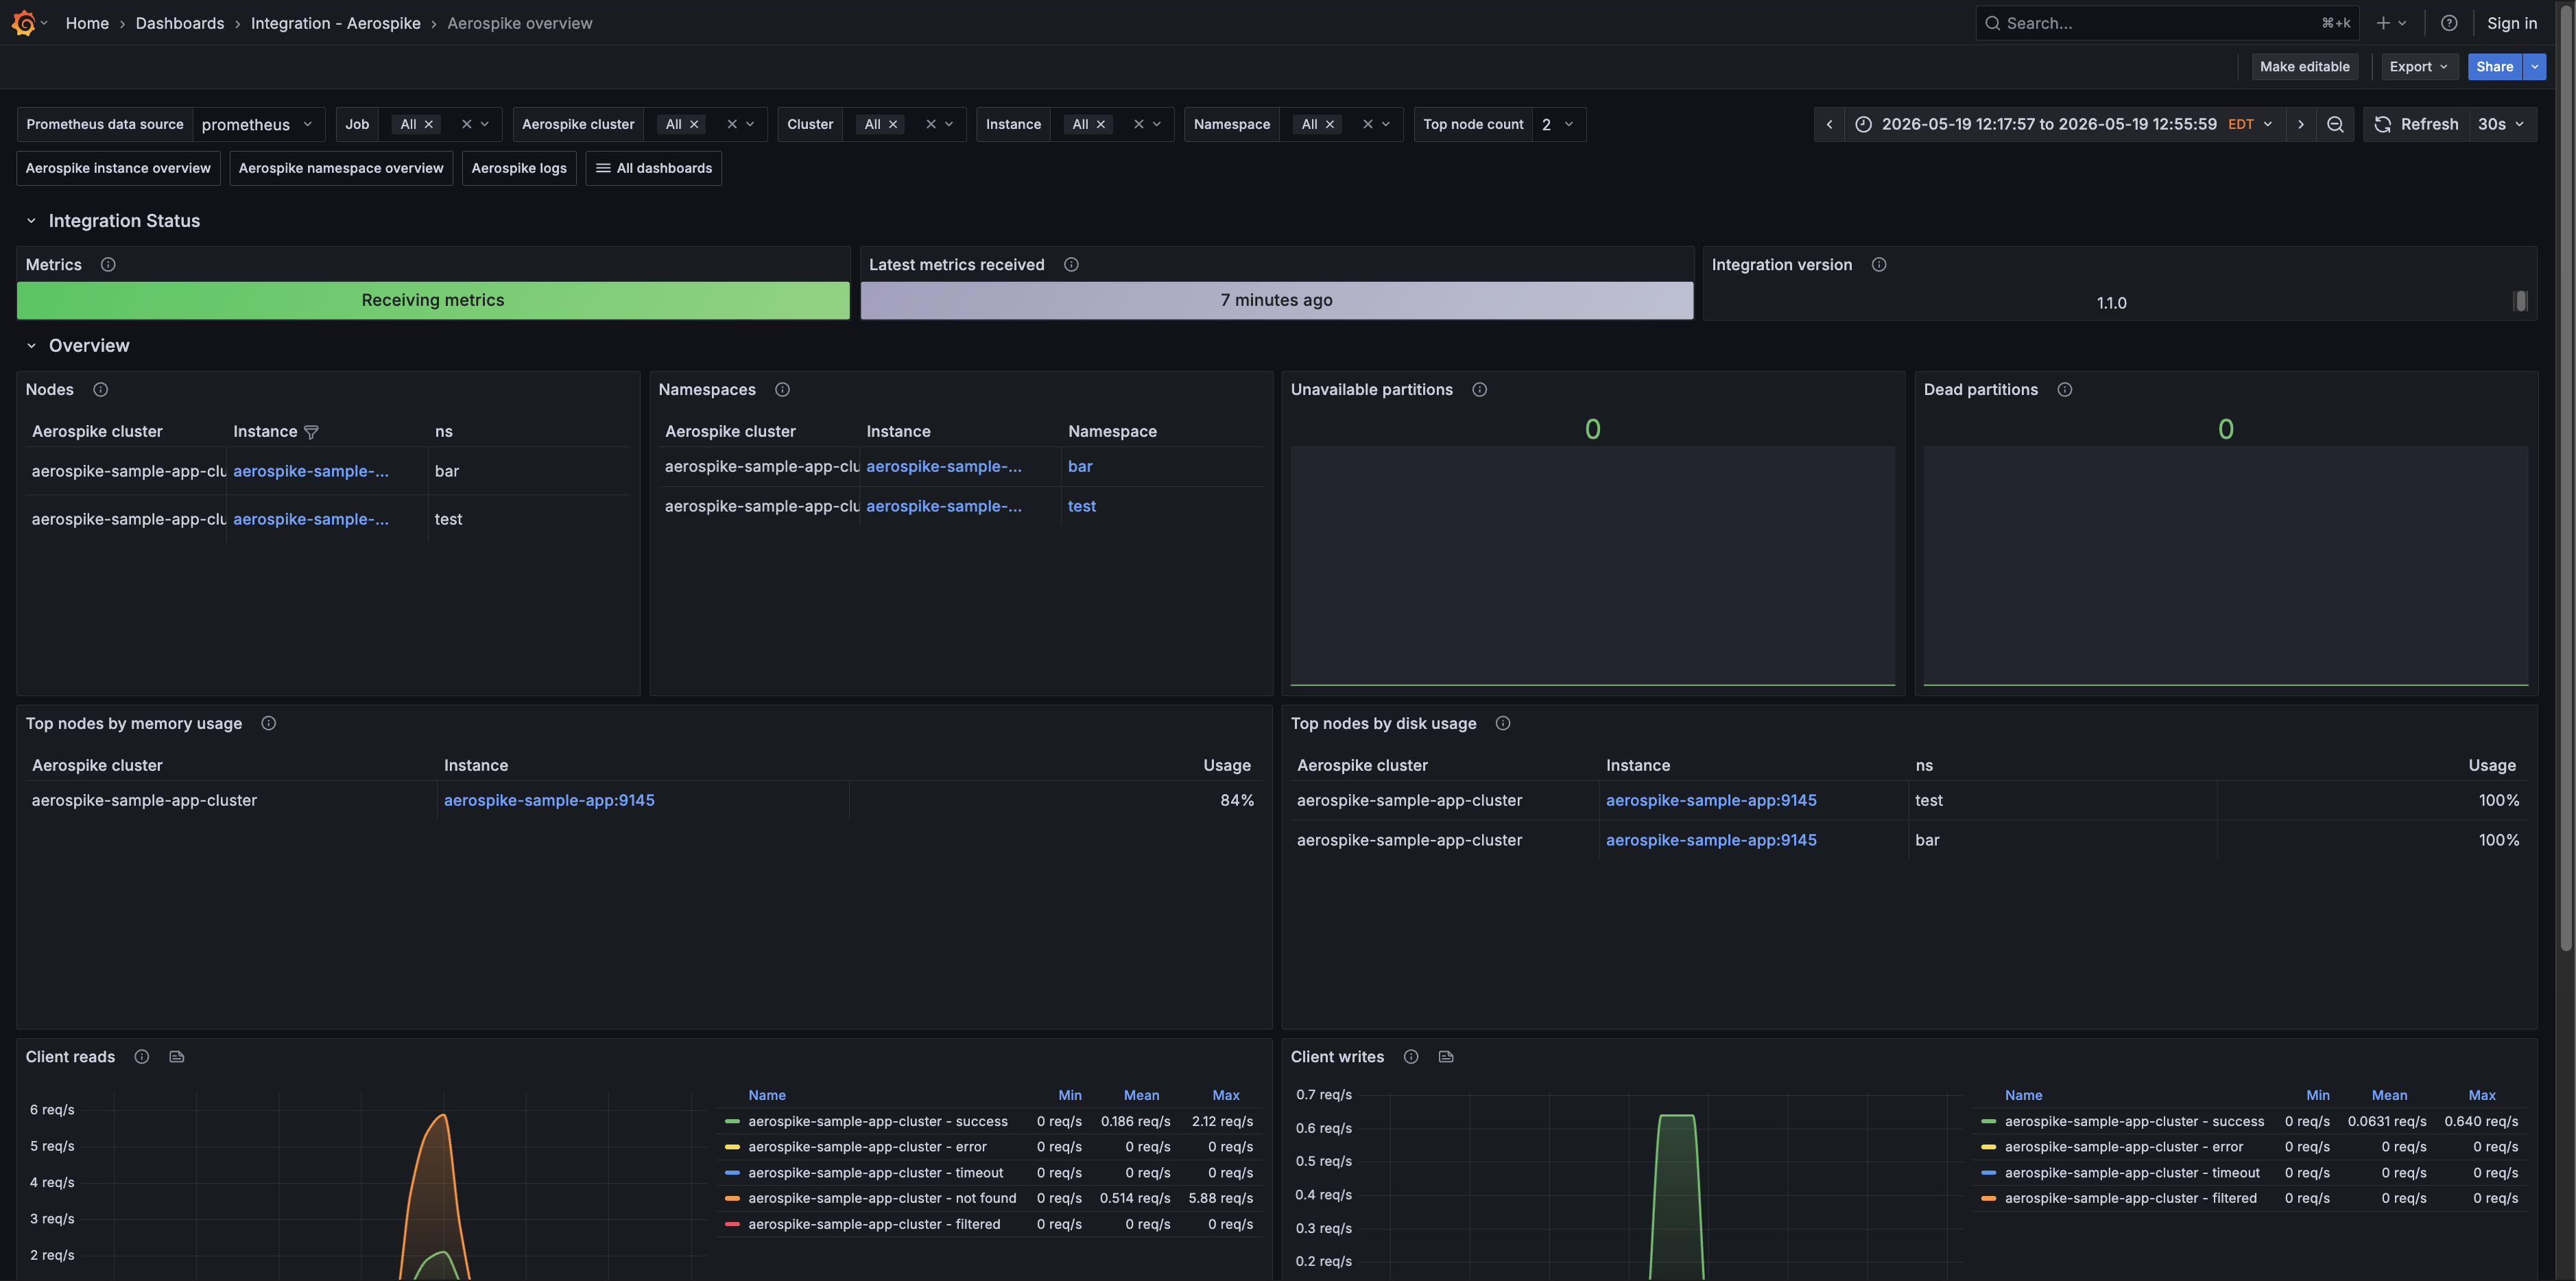Viewport: 2576px width, 1281px height.
Task: Open the Share options arrow dropdown
Action: 2534,67
